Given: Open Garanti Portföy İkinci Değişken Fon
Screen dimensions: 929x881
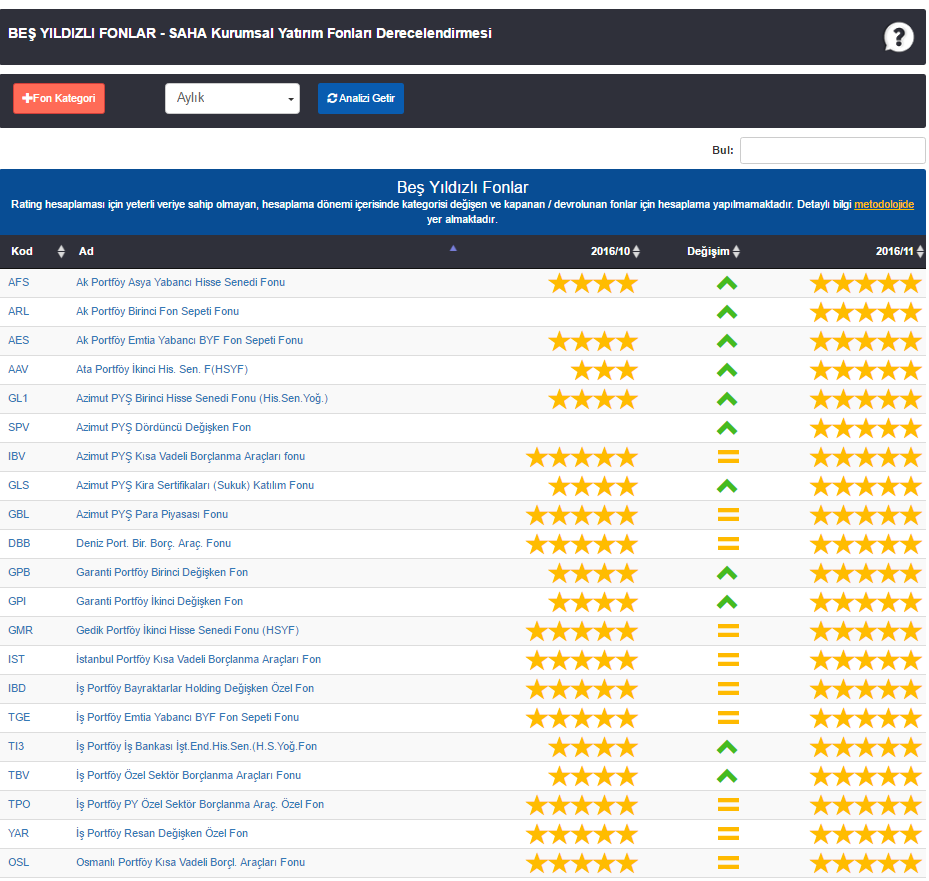Looking at the screenshot, I should point(159,602).
